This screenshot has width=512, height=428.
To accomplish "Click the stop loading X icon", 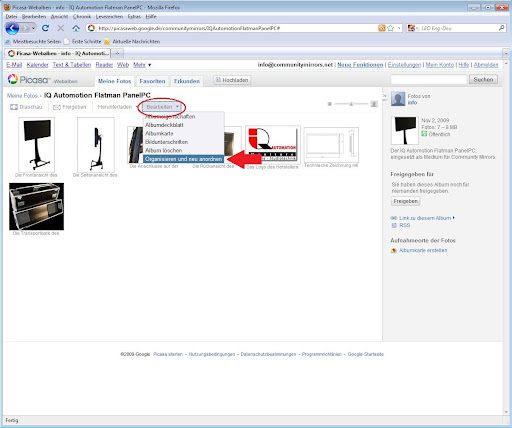I will click(61, 28).
